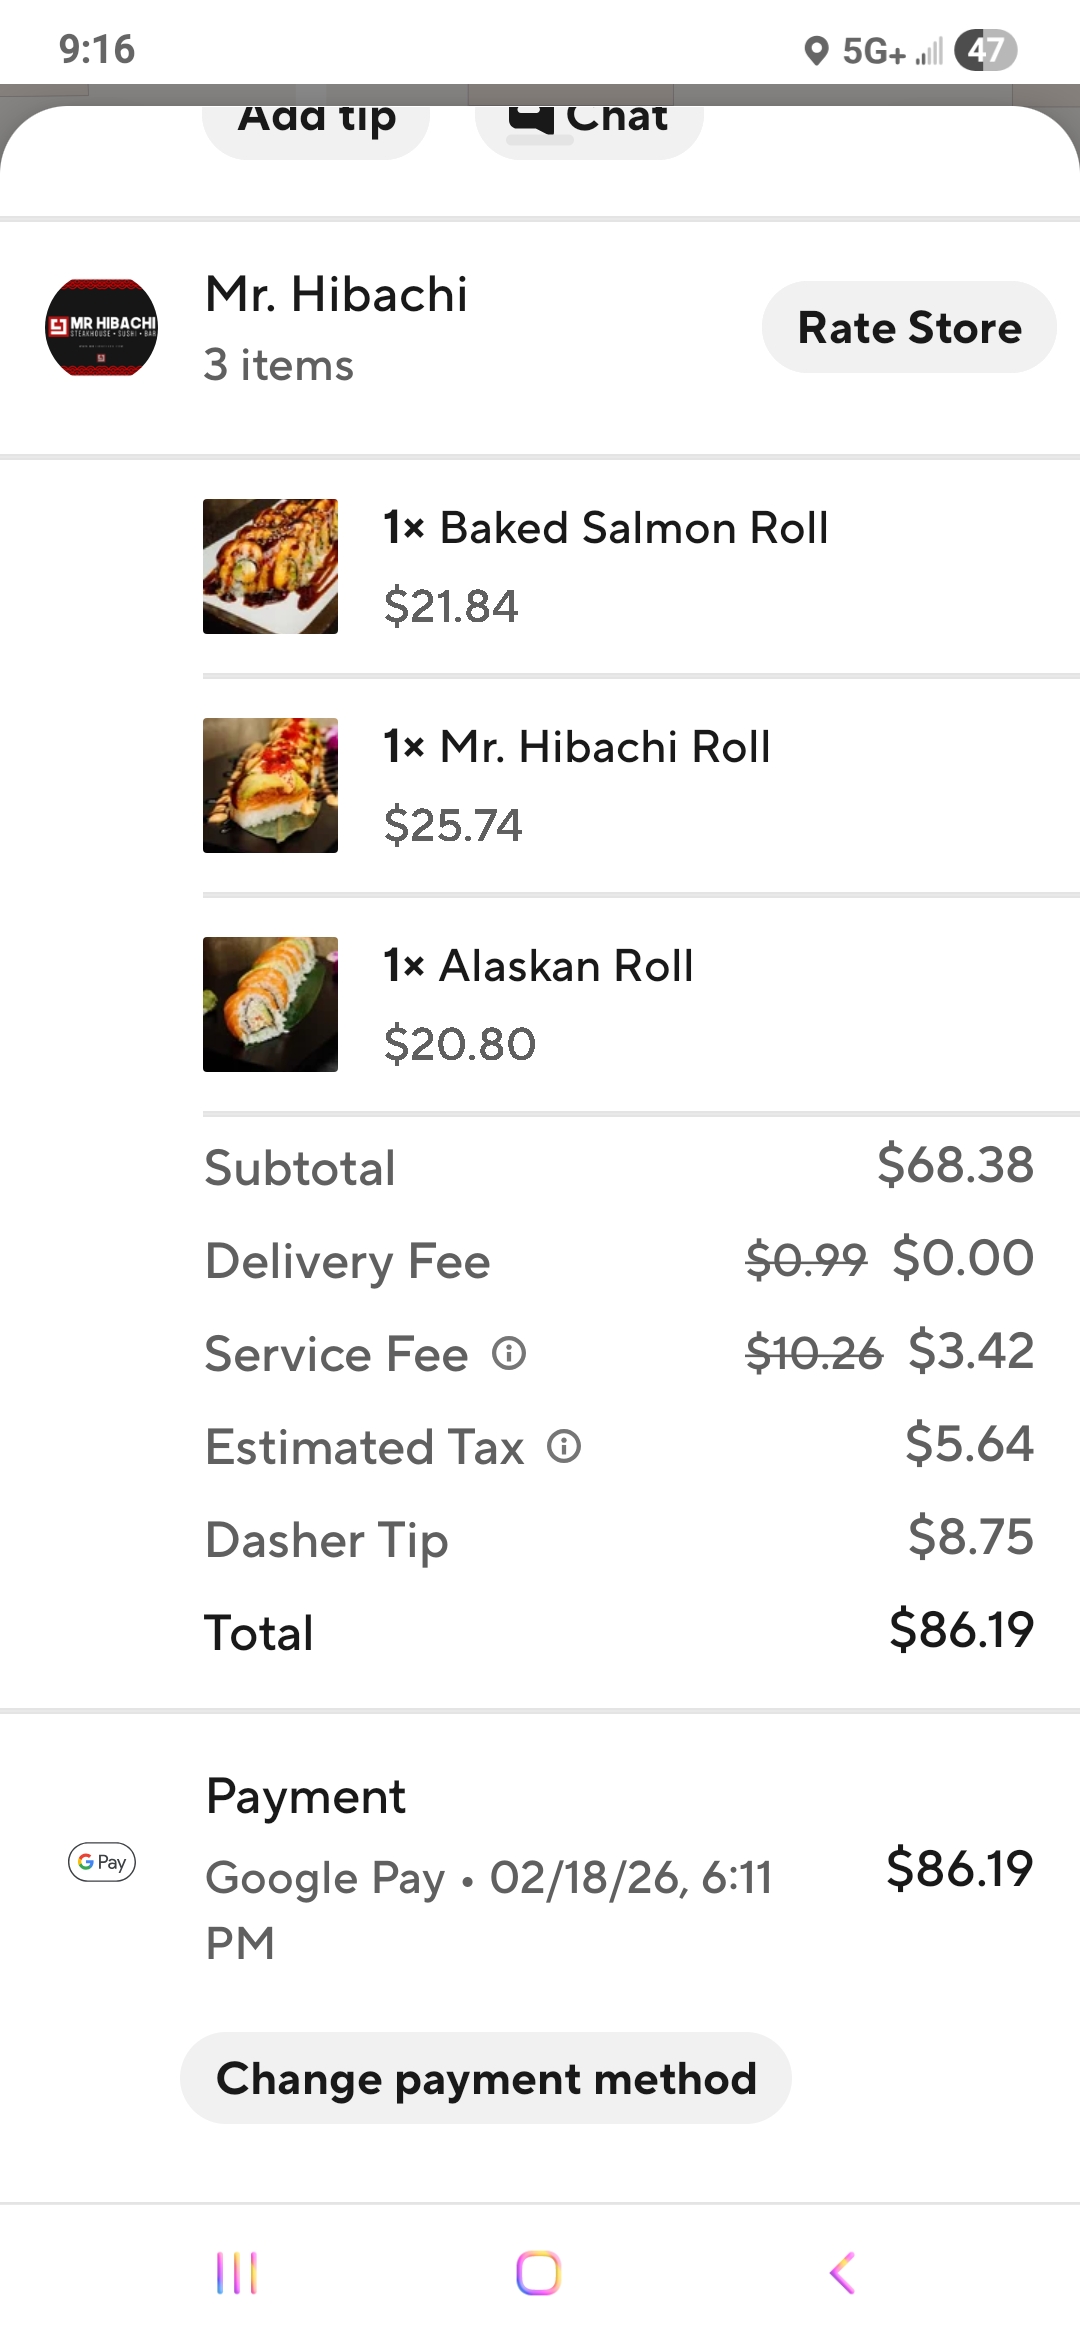Open the Chat button
This screenshot has width=1080, height=2340.
point(589,124)
